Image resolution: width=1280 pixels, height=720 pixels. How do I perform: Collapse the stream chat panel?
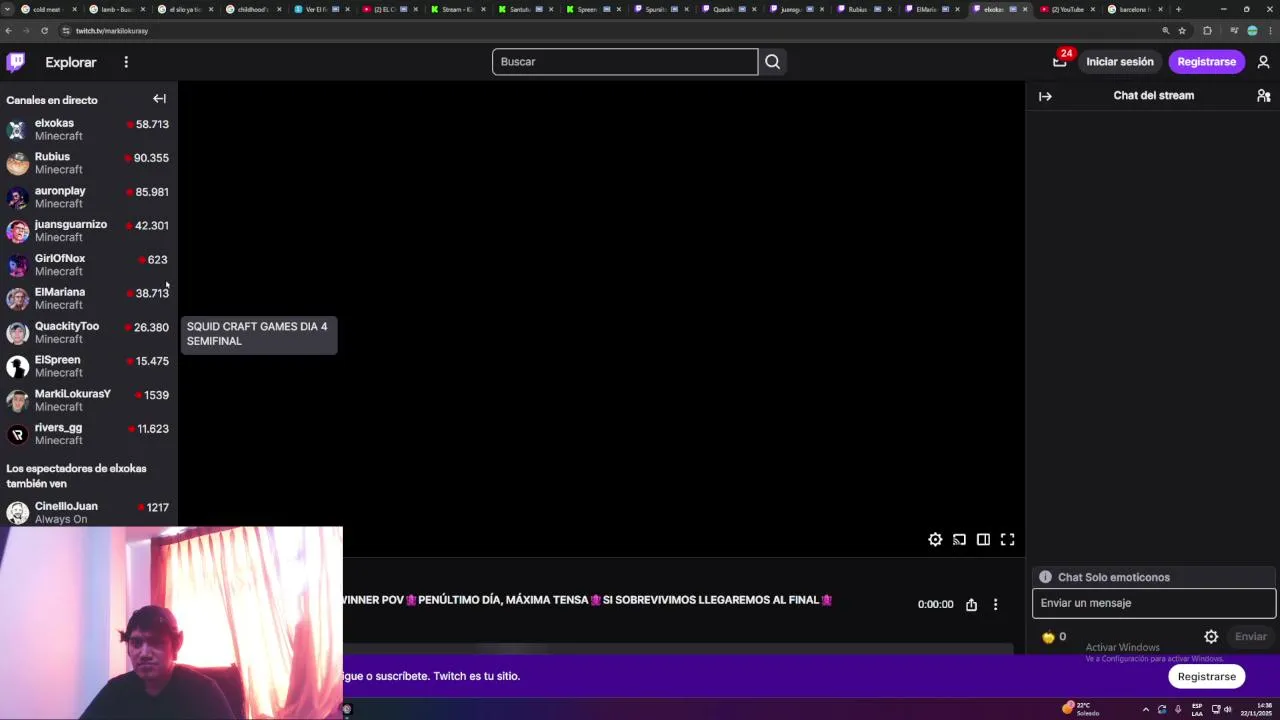click(x=1045, y=96)
